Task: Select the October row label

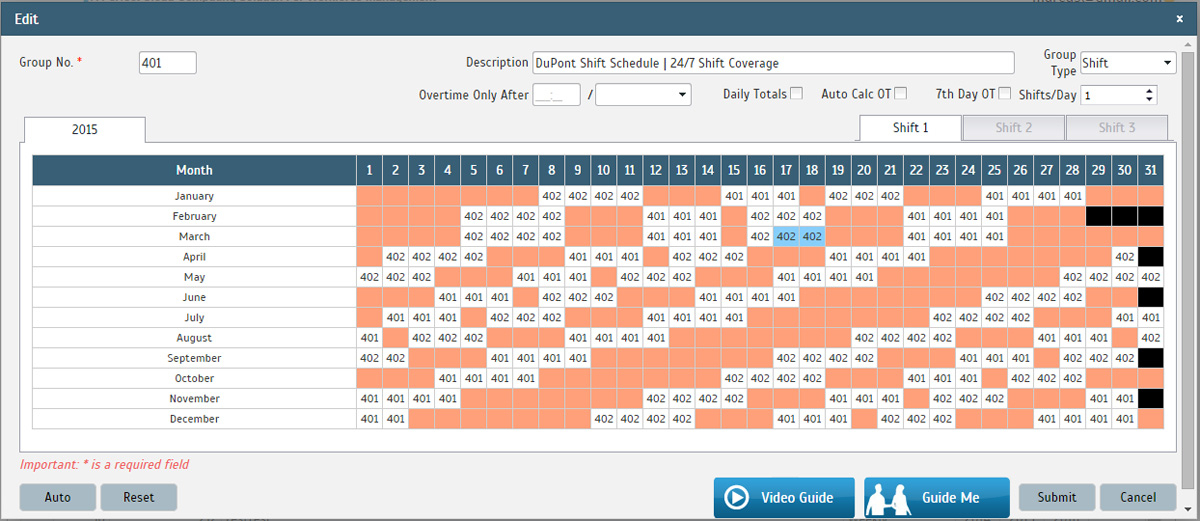Action: [195, 378]
